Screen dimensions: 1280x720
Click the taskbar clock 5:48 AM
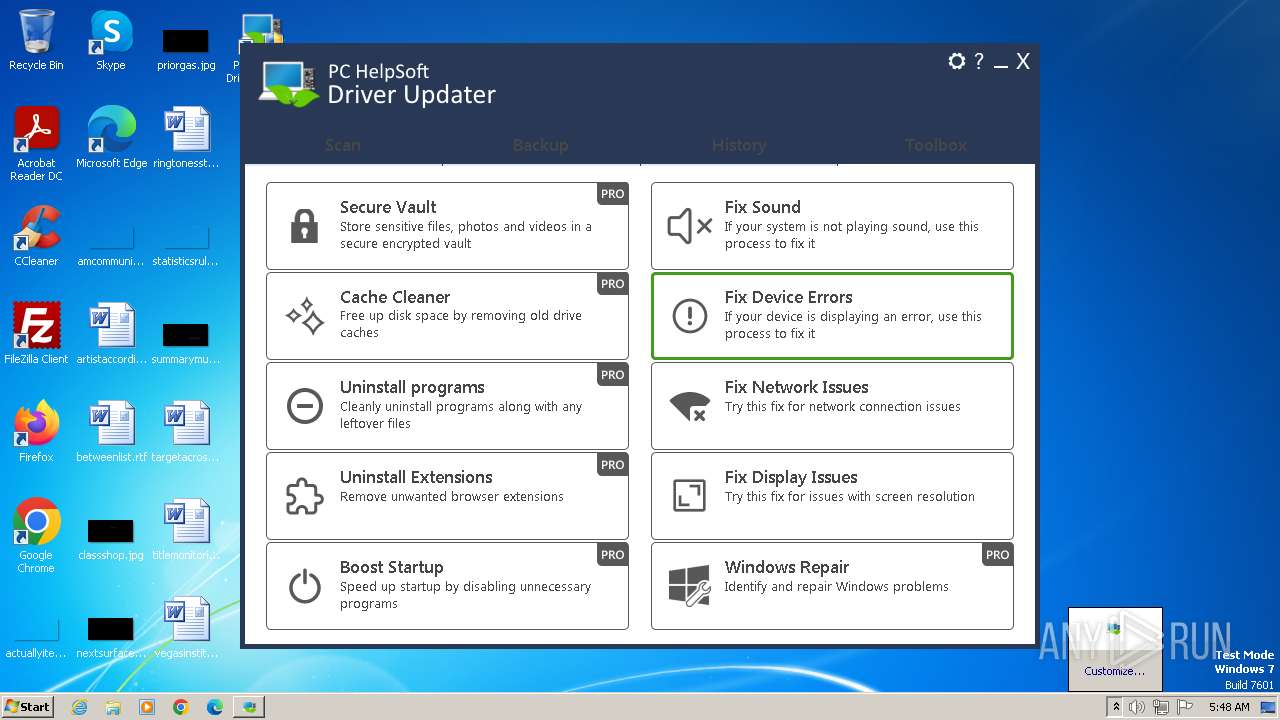pos(1229,707)
